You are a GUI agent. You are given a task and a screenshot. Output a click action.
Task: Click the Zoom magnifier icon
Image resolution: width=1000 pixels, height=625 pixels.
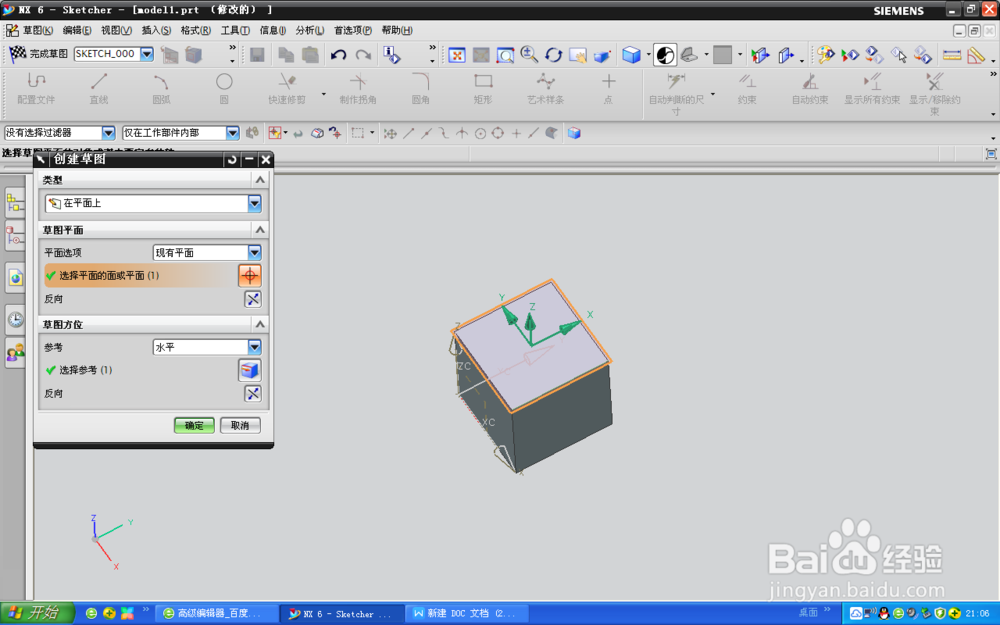point(529,55)
